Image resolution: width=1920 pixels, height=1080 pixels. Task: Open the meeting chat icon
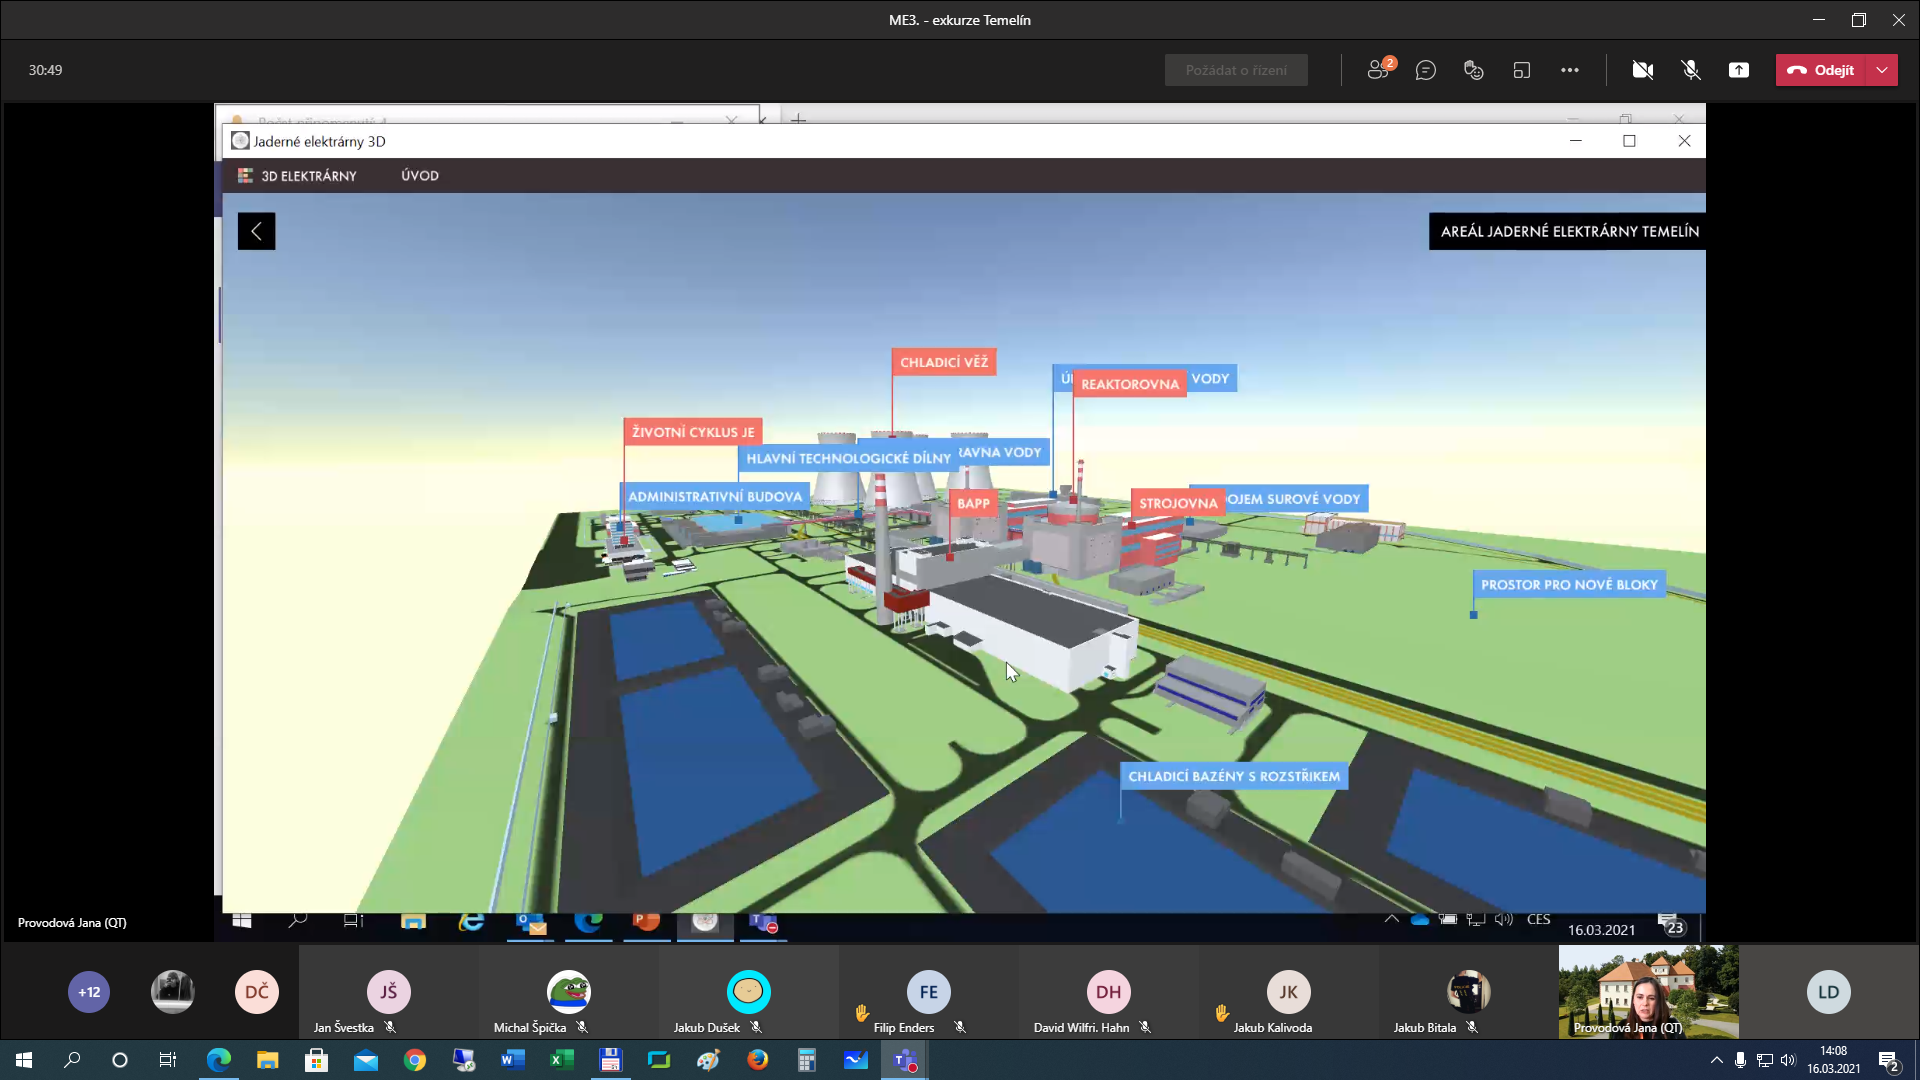pos(1426,70)
